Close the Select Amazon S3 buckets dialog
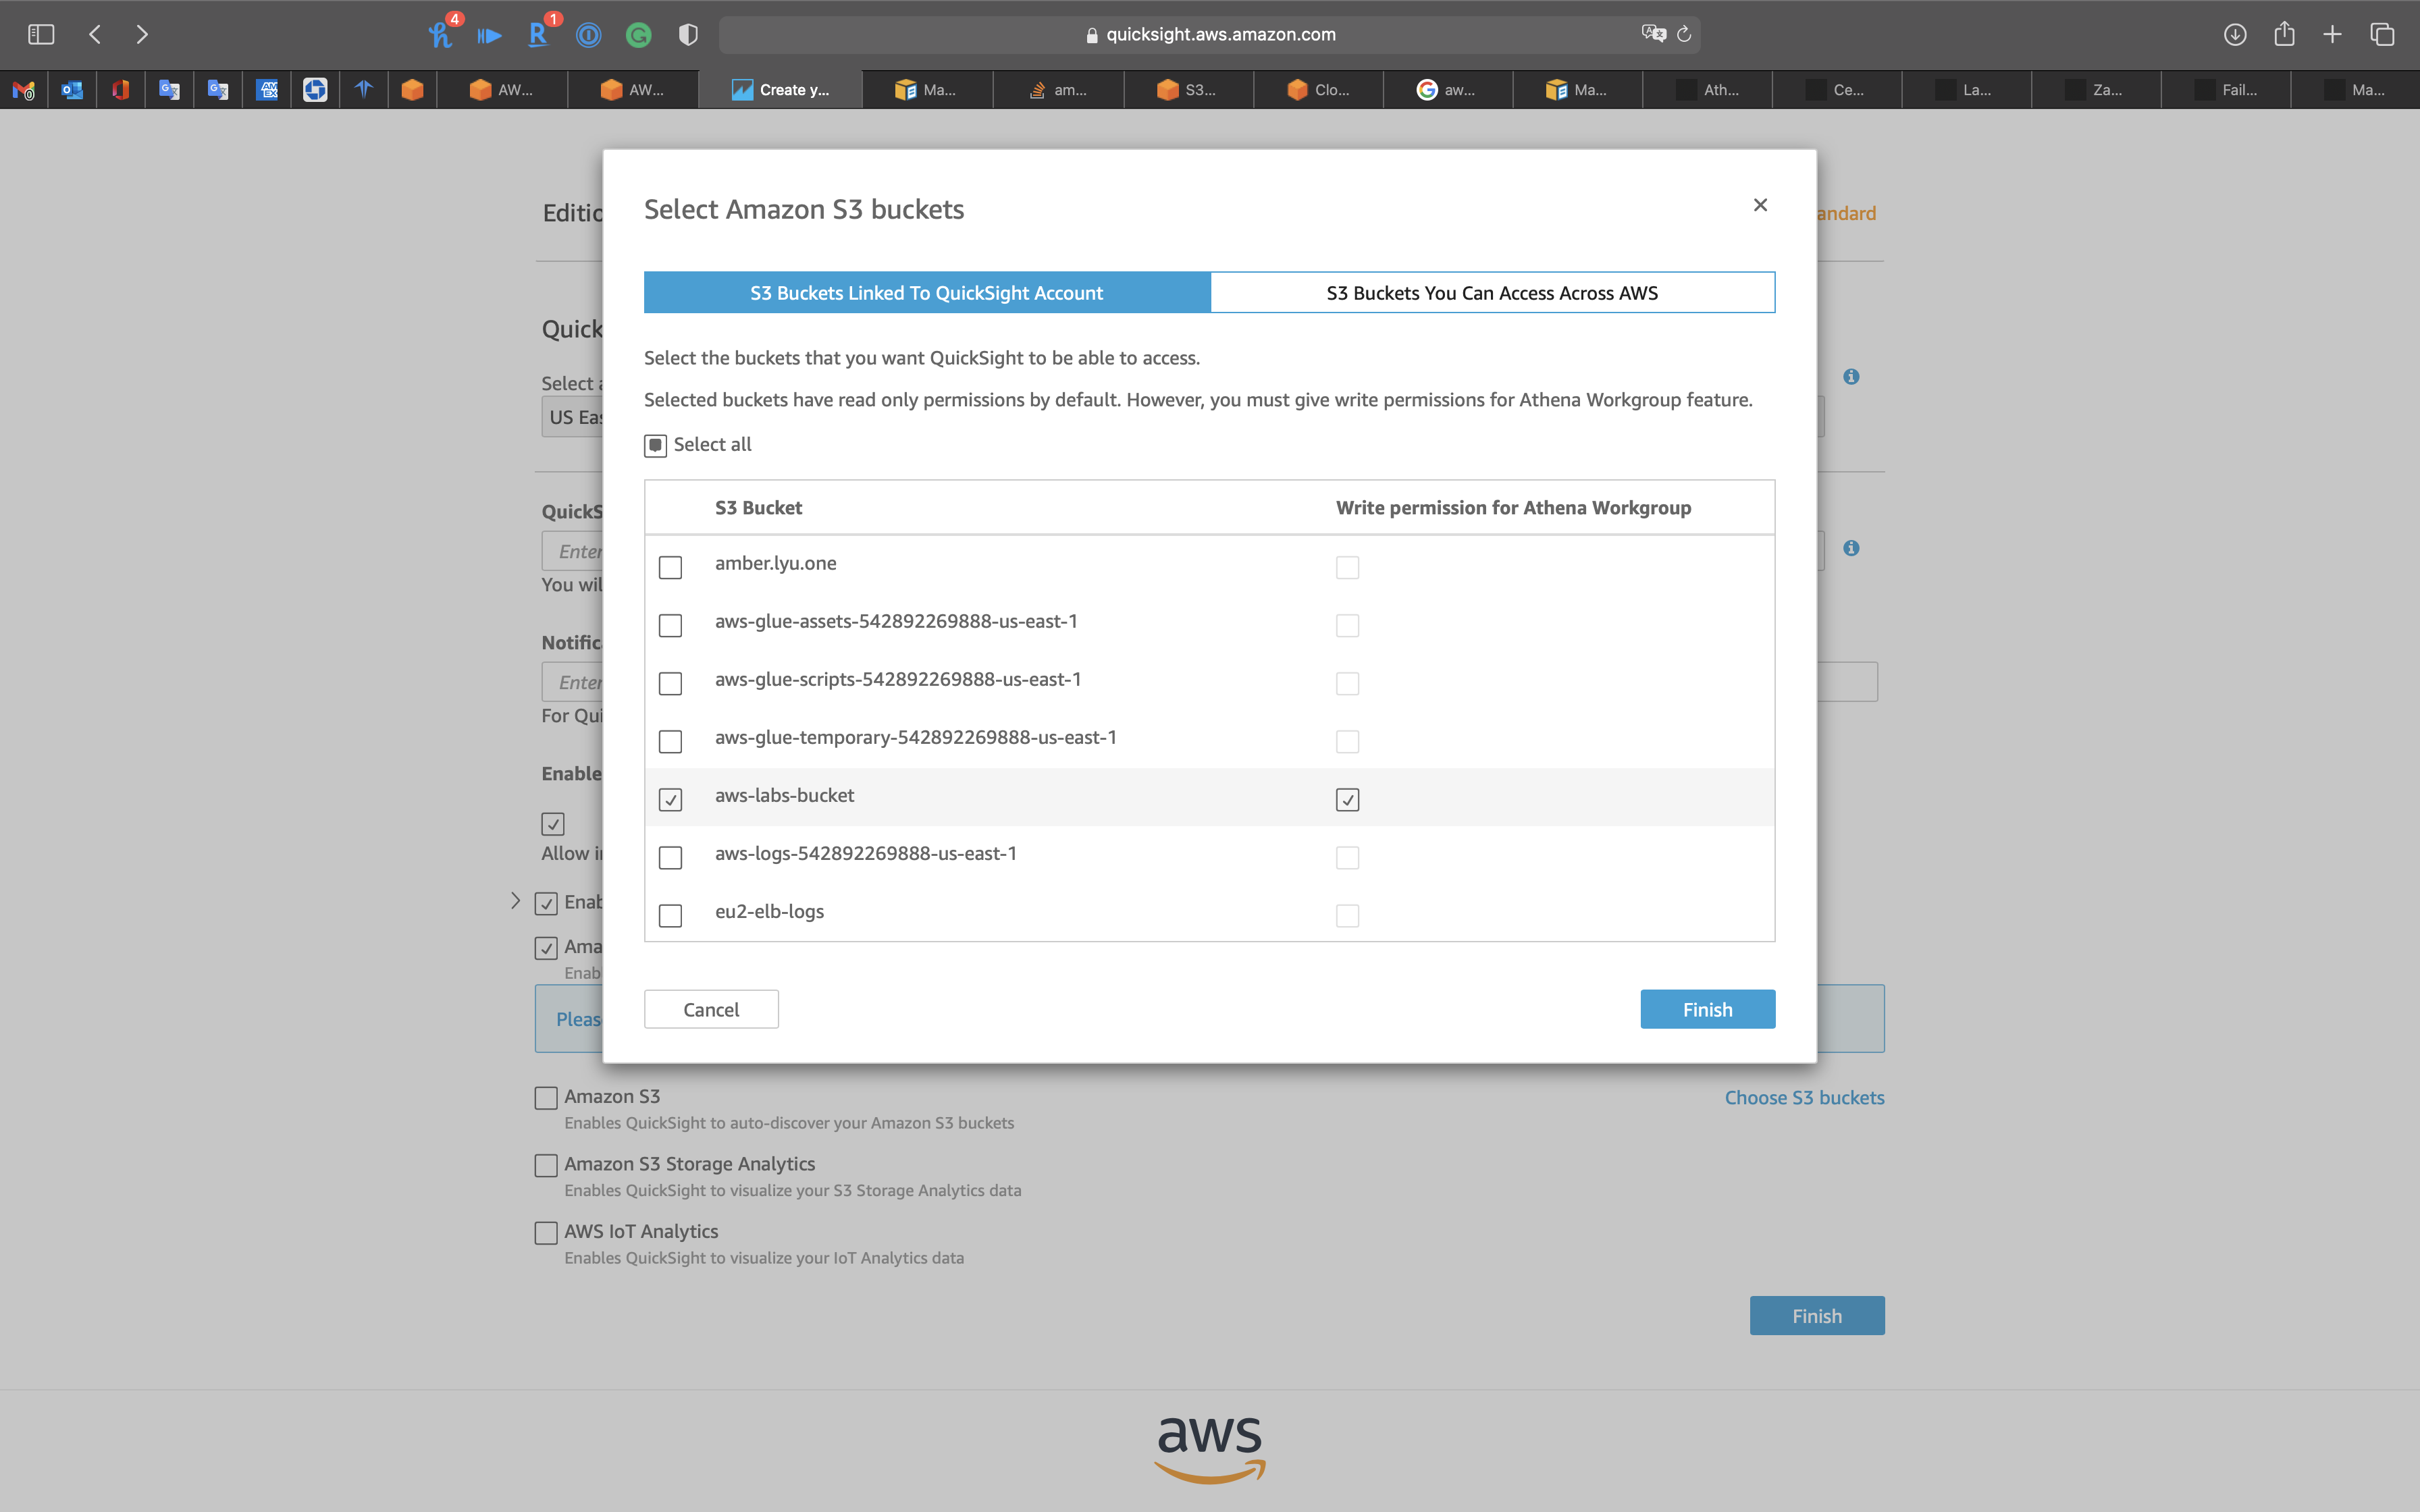The image size is (2420, 1512). coord(1760,205)
